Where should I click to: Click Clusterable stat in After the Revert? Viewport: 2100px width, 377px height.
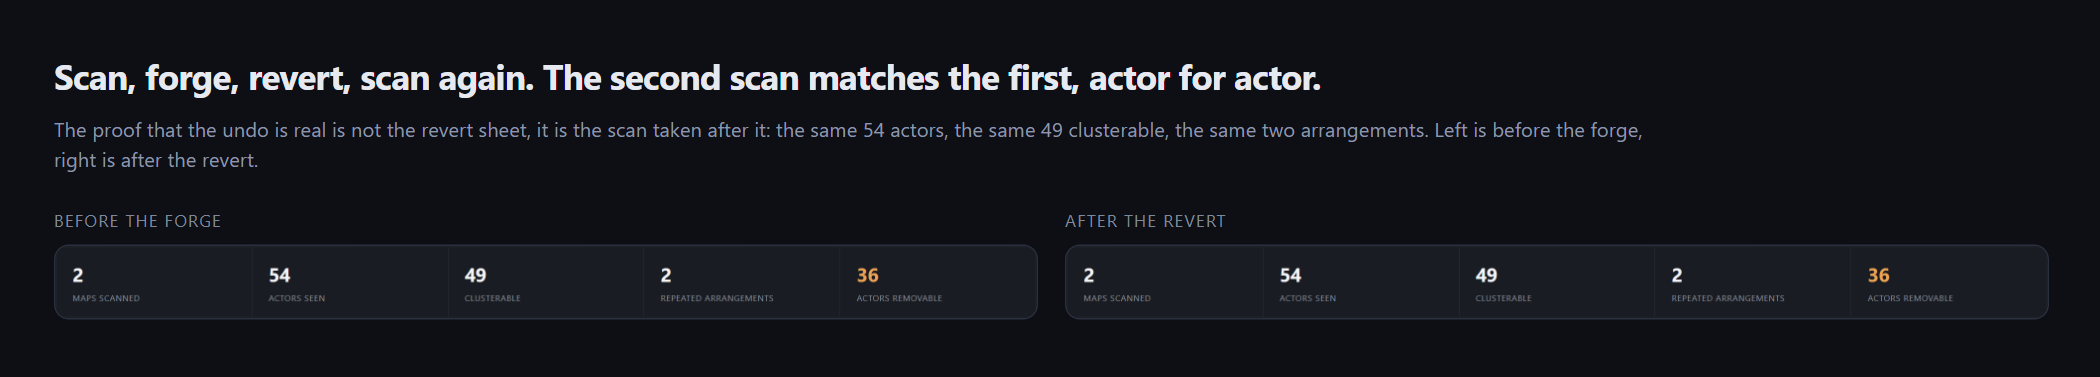pyautogui.click(x=1556, y=282)
